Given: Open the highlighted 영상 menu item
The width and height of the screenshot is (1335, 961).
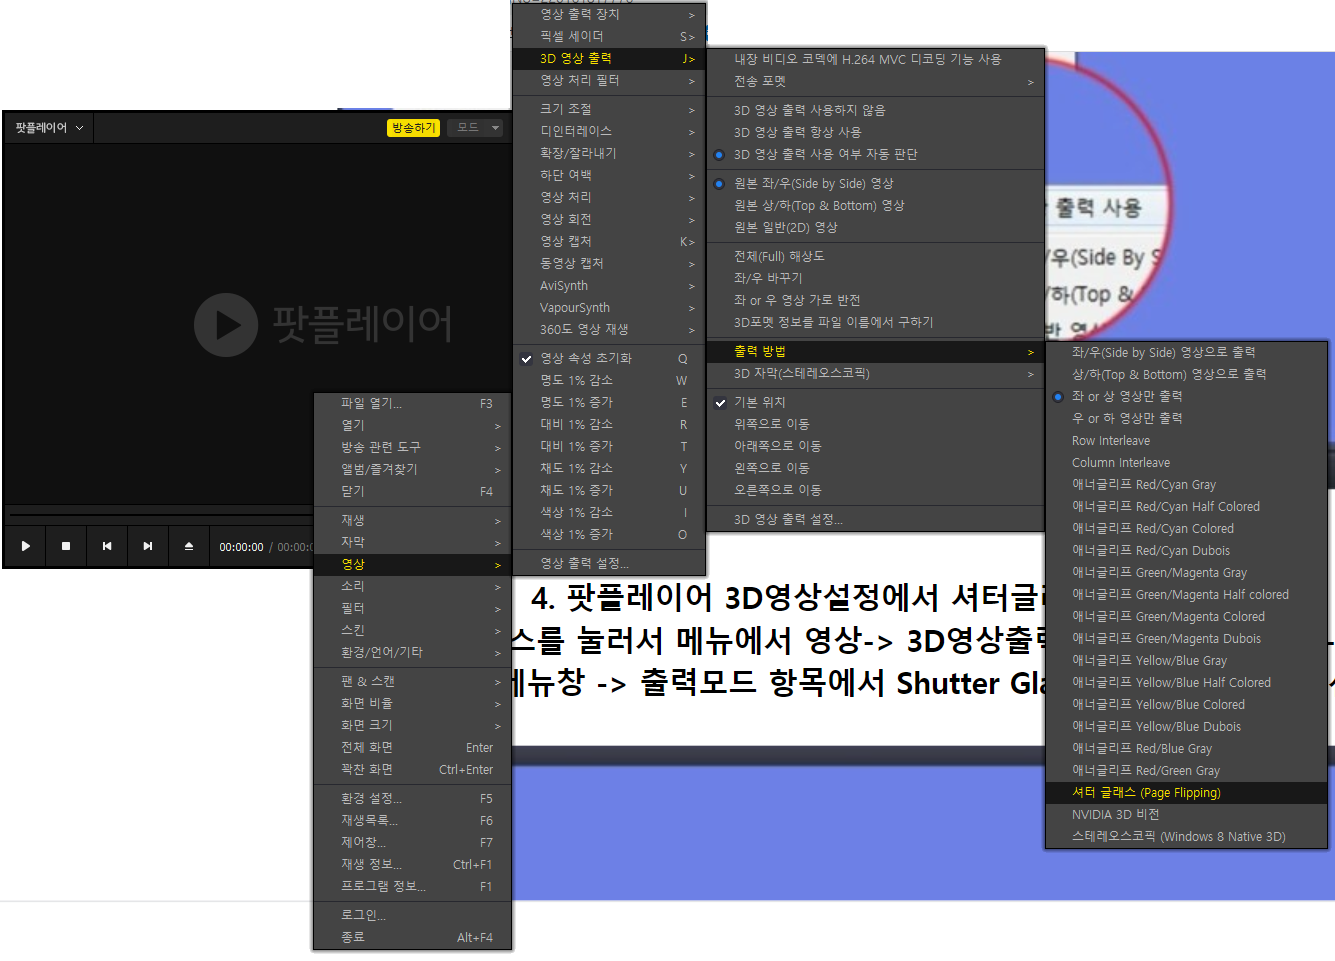Looking at the screenshot, I should (413, 565).
